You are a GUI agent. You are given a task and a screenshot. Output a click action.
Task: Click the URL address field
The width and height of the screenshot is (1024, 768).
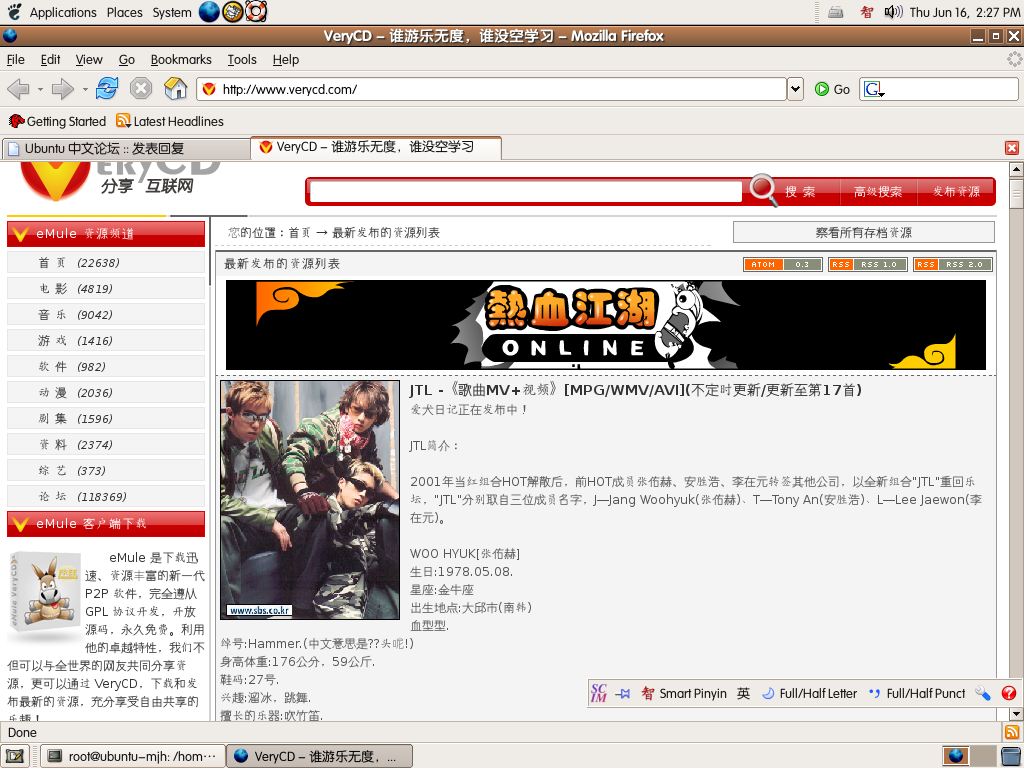[491, 89]
